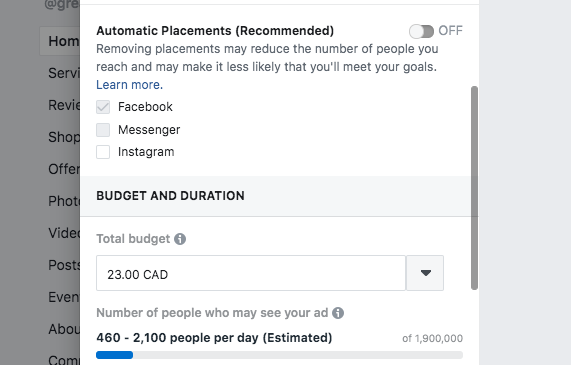Open the Learn more link
Screen dimensions: 571x365
130,85
